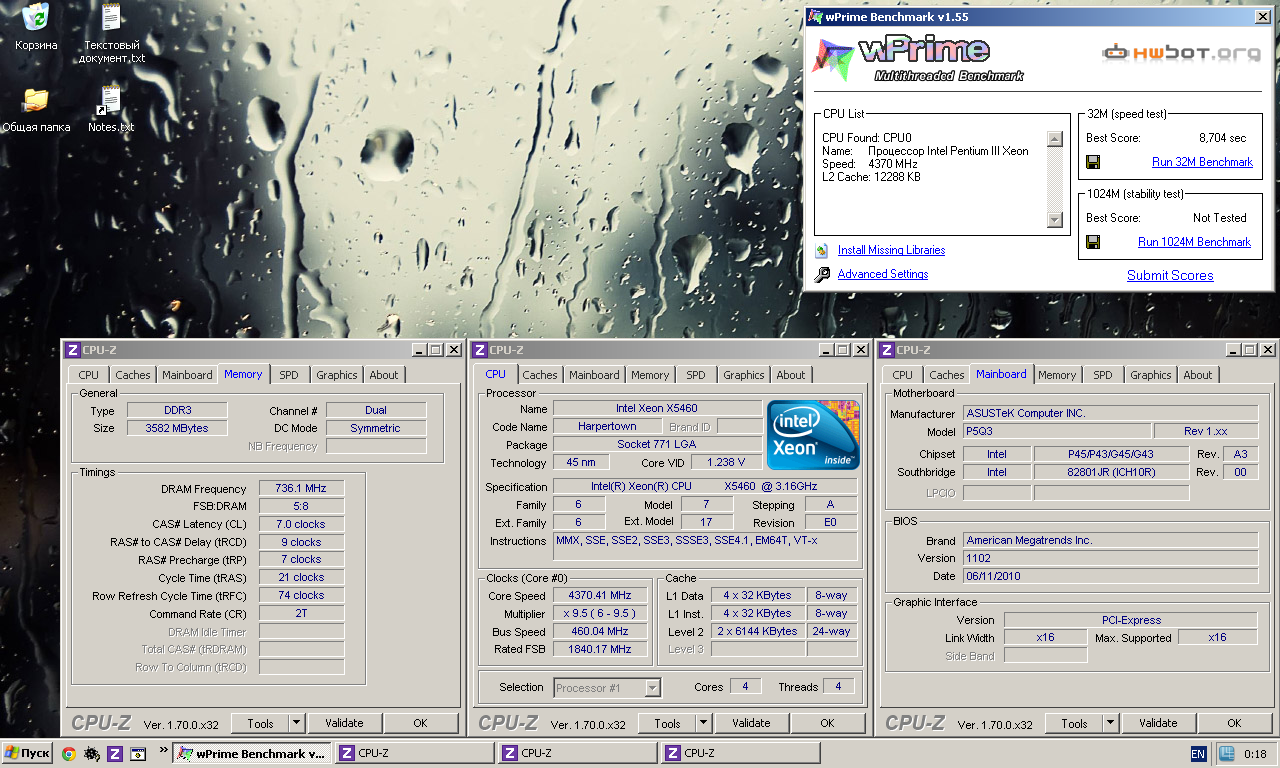Open the Корзина recycle bin desktop icon
Viewport: 1280px width, 768px height.
(36, 18)
